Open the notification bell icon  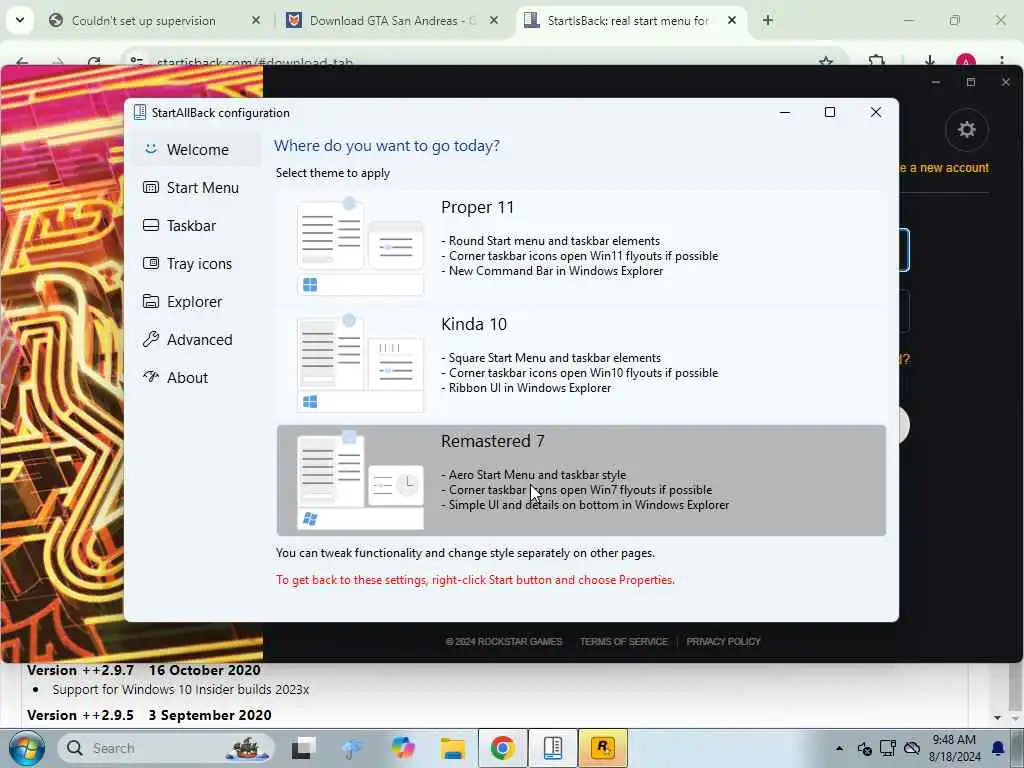pyautogui.click(x=998, y=748)
